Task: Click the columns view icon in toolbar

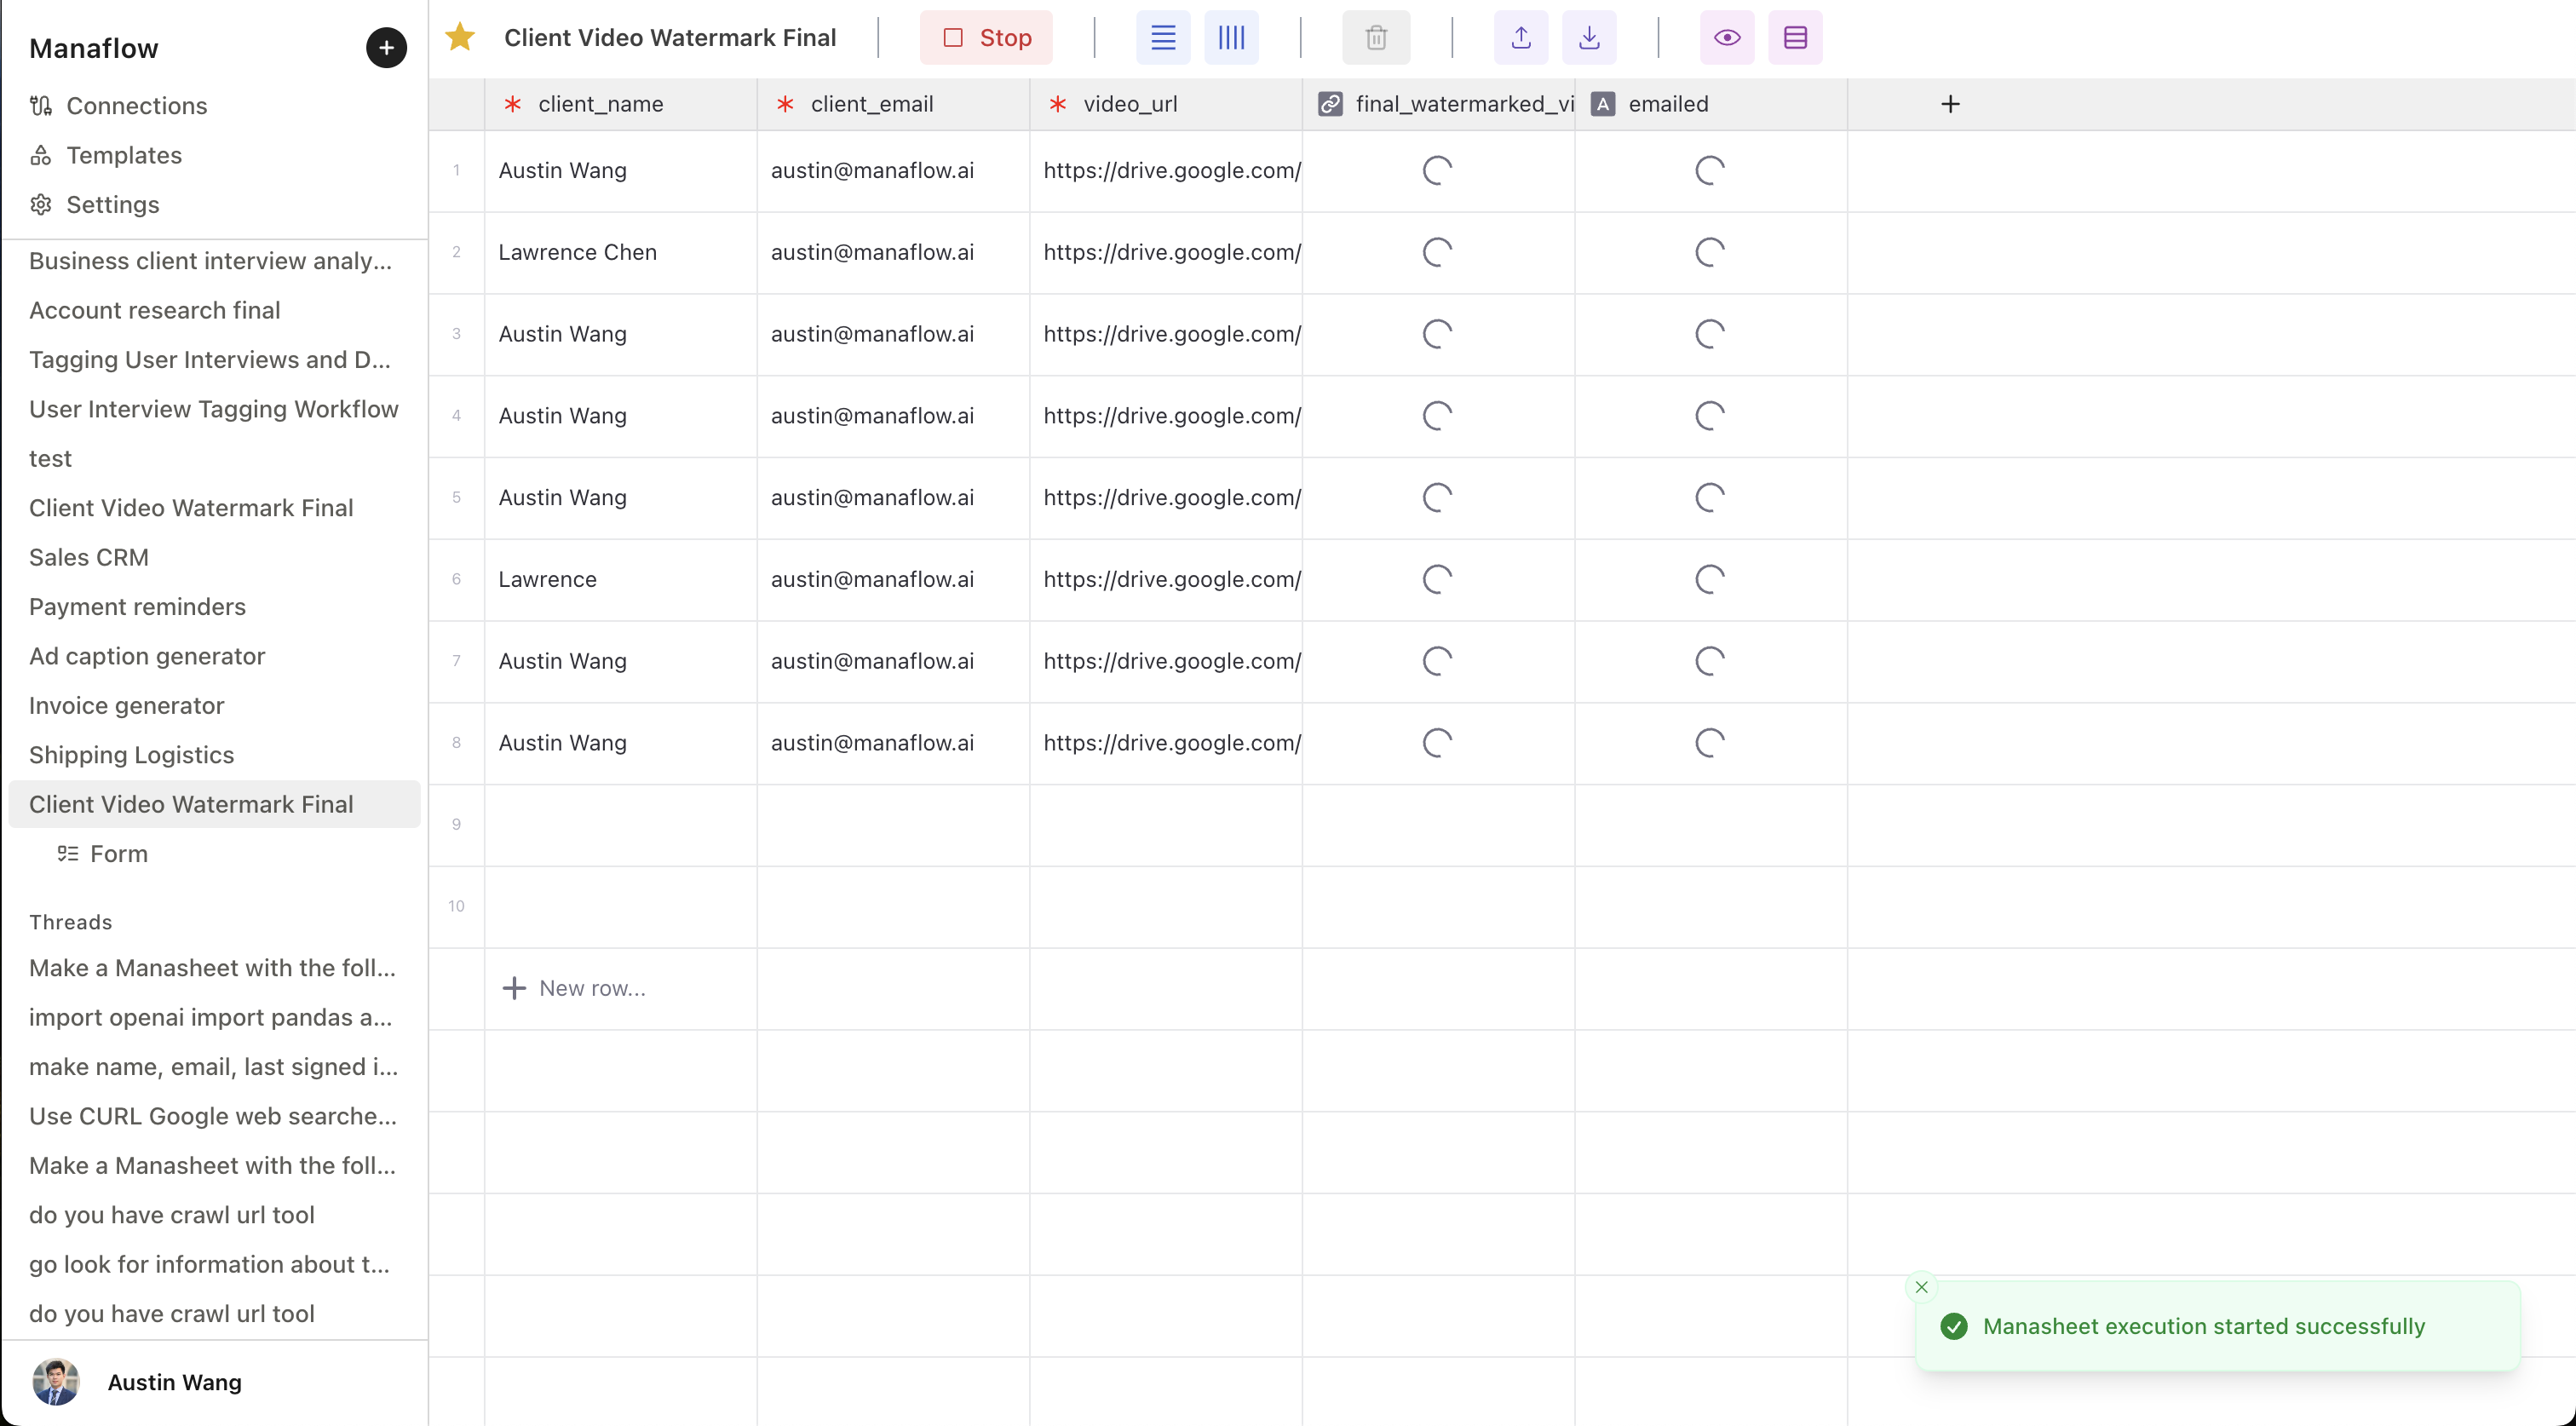Action: point(1231,37)
